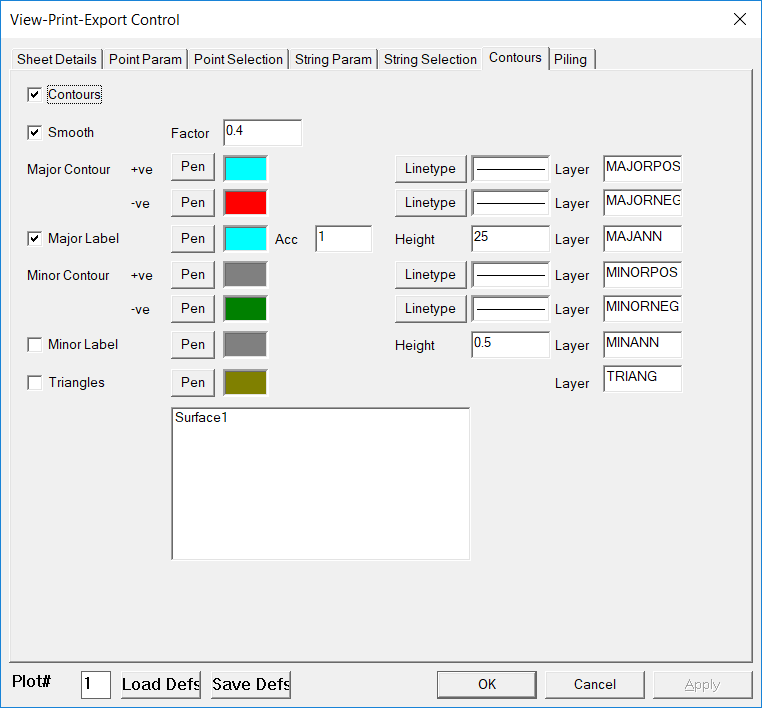Enable the Minor Label checkbox
This screenshot has width=762, height=708.
click(35, 345)
